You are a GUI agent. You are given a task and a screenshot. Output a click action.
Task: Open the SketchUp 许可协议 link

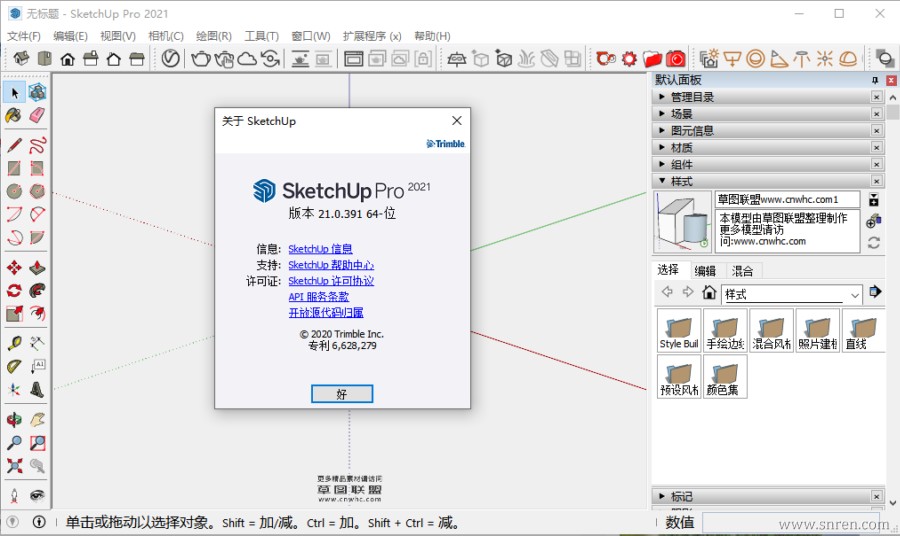[x=331, y=281]
